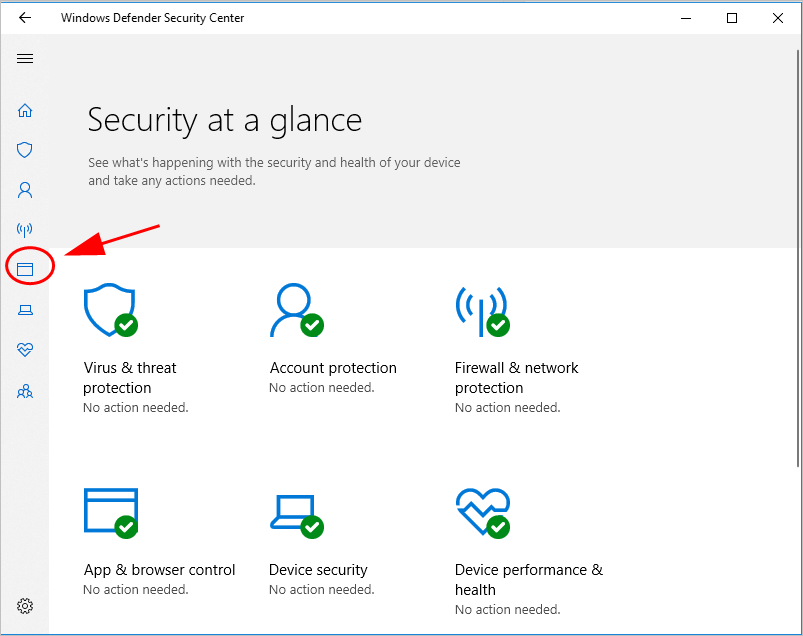803x636 pixels.
Task: Open Family options icon in sidebar
Action: tap(25, 392)
